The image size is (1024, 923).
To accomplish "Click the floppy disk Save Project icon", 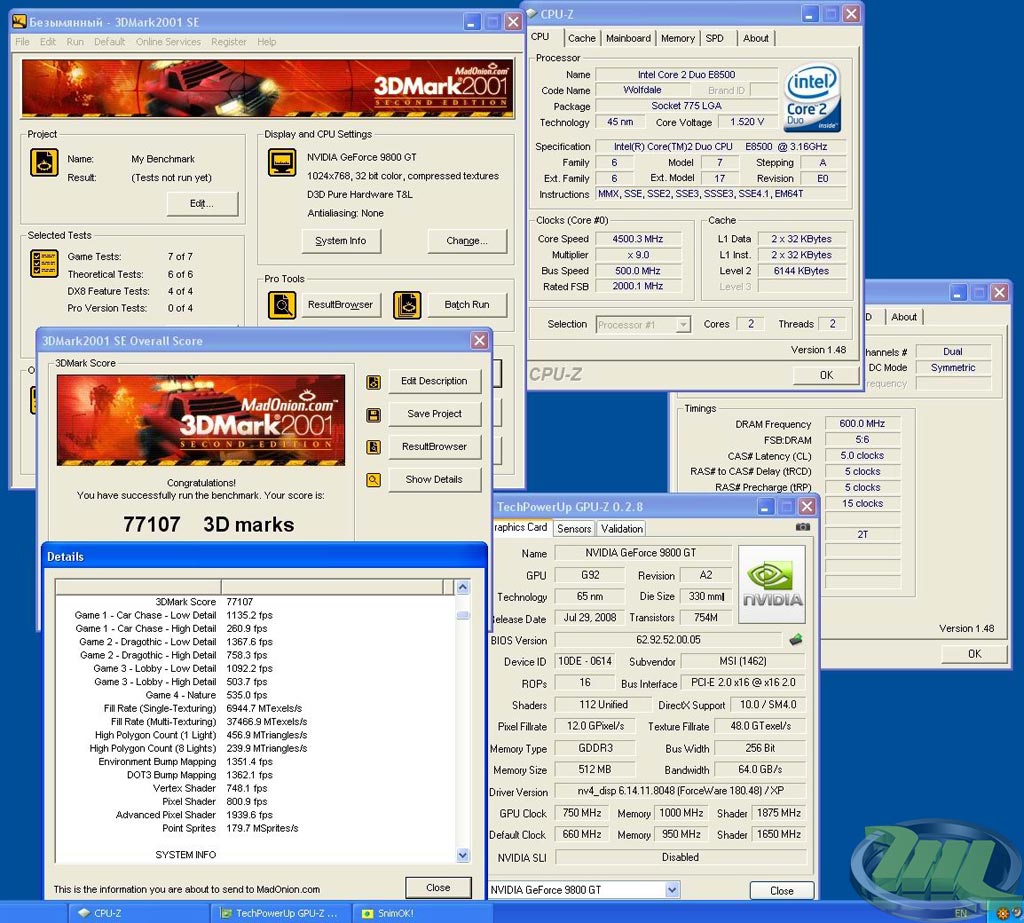I will [x=373, y=415].
